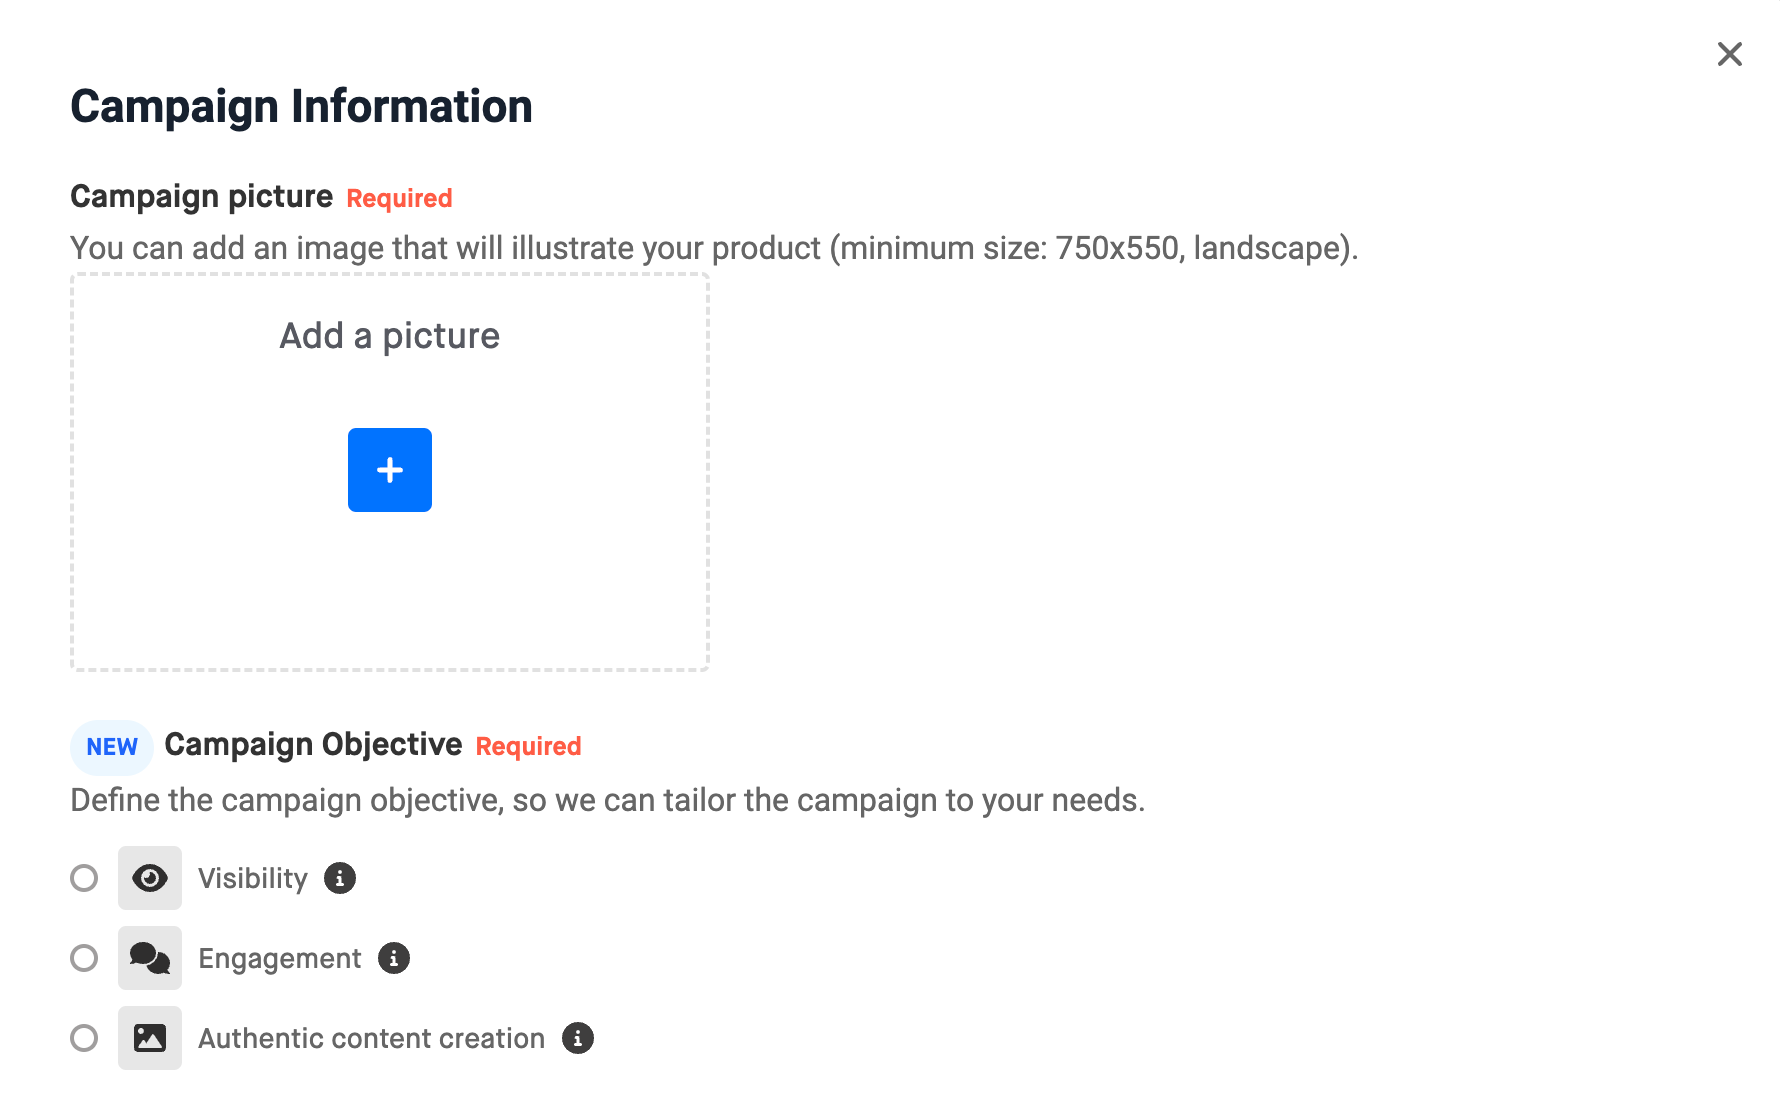The height and width of the screenshot is (1104, 1780).
Task: Click the Engagement objective label
Action: (x=280, y=959)
